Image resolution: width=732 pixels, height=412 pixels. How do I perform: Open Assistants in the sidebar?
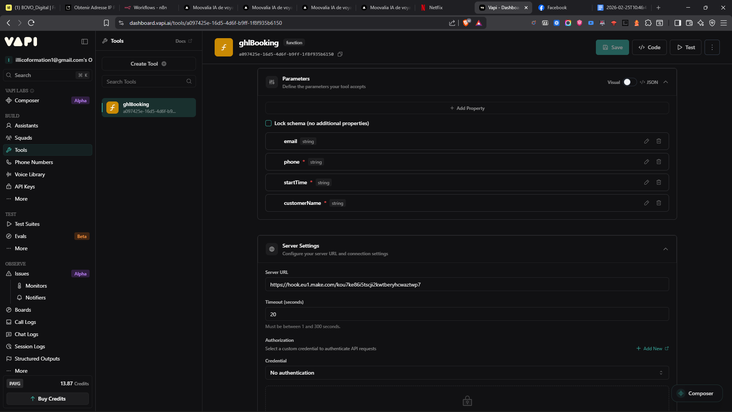point(26,126)
